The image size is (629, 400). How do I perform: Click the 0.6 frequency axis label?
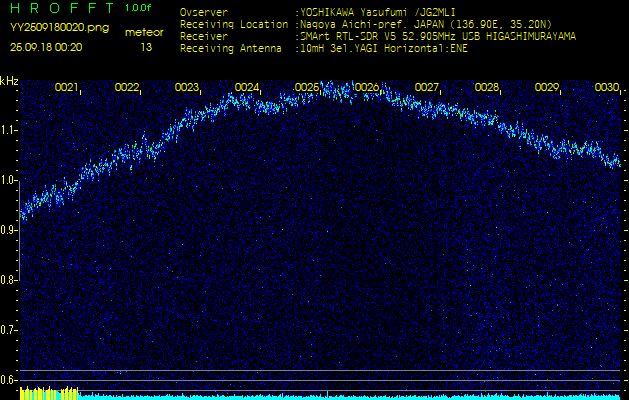9,380
